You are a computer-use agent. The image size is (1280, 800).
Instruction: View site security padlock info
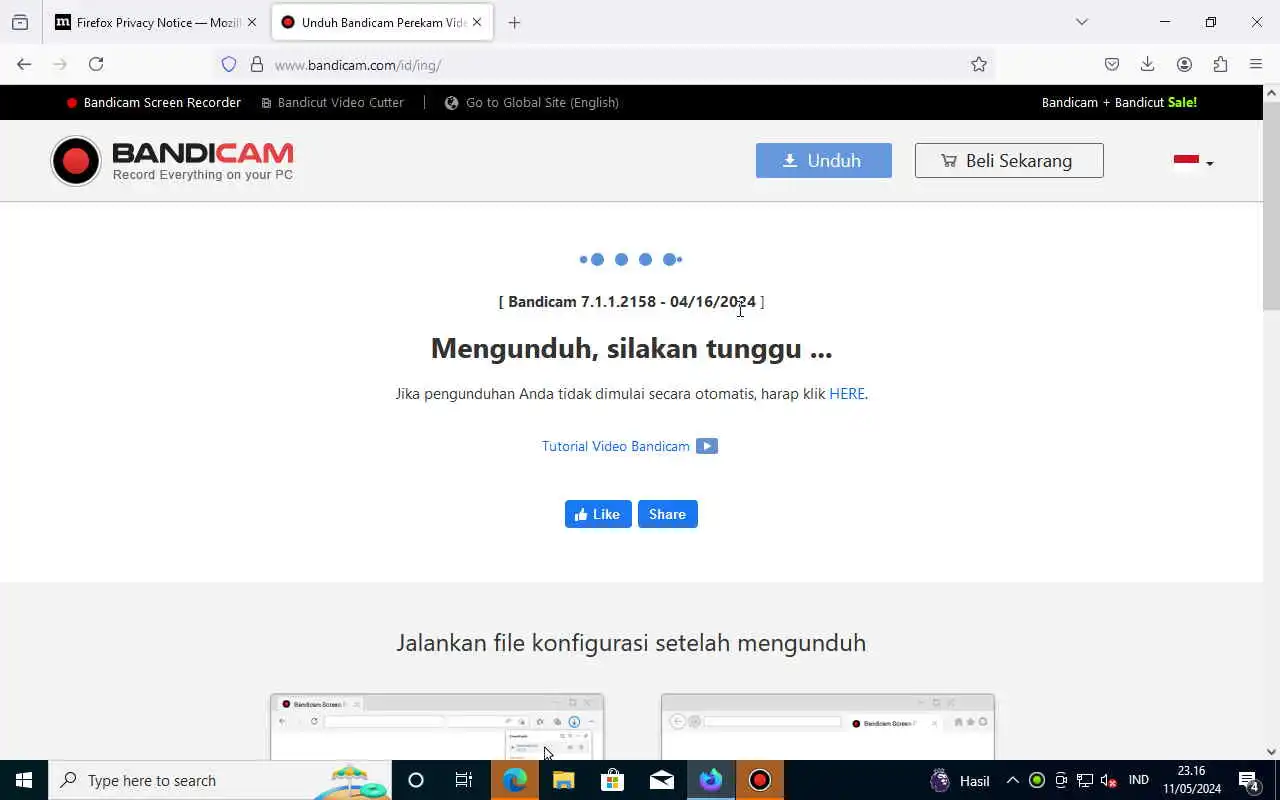(x=257, y=64)
